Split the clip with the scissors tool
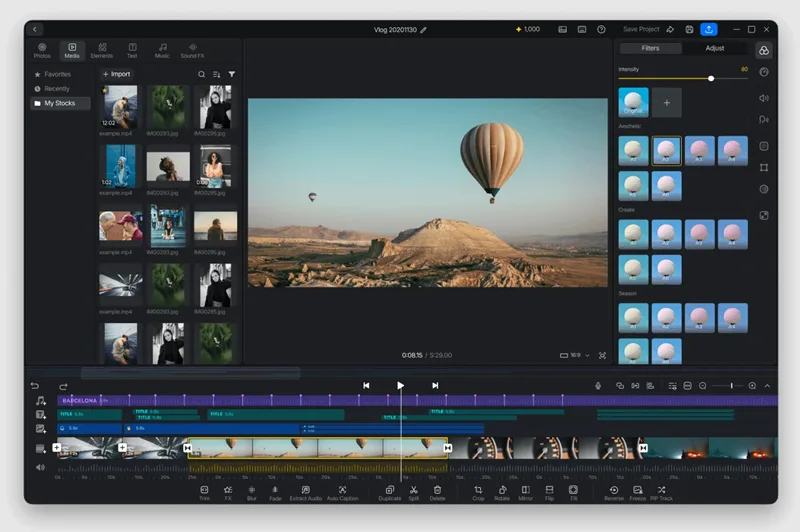800x532 pixels. pyautogui.click(x=414, y=493)
